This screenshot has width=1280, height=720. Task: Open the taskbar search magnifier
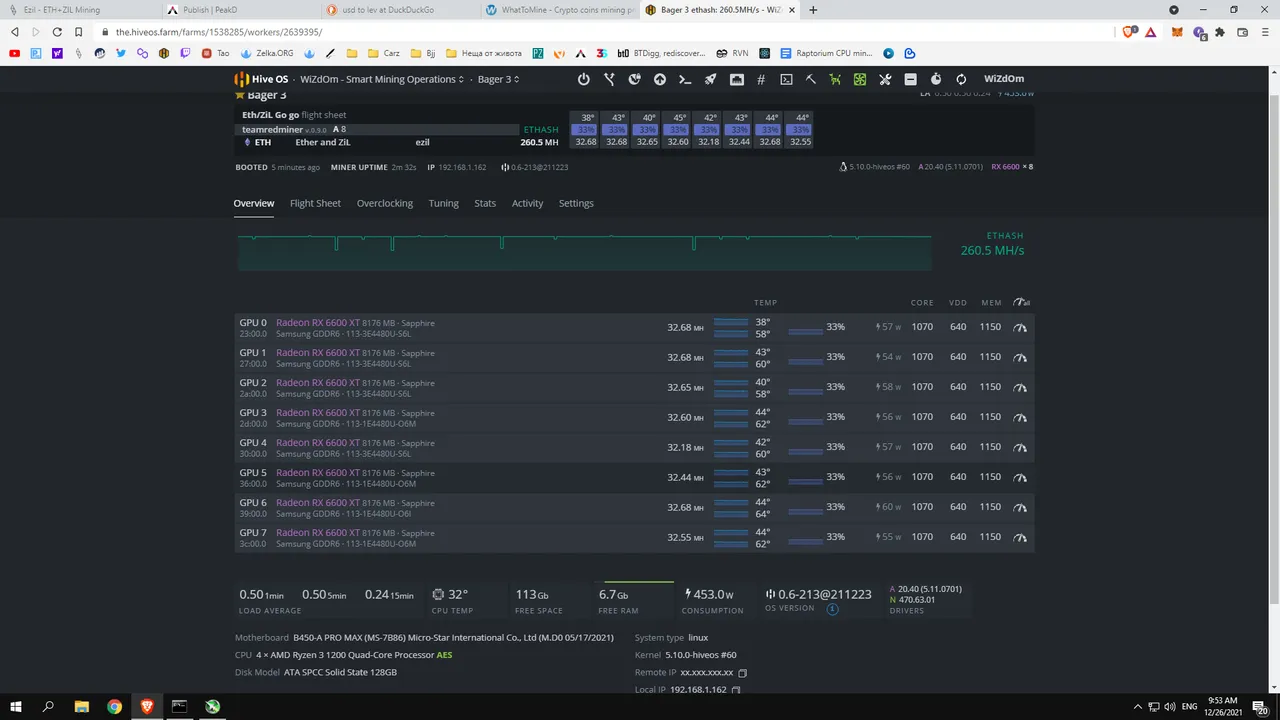(48, 706)
